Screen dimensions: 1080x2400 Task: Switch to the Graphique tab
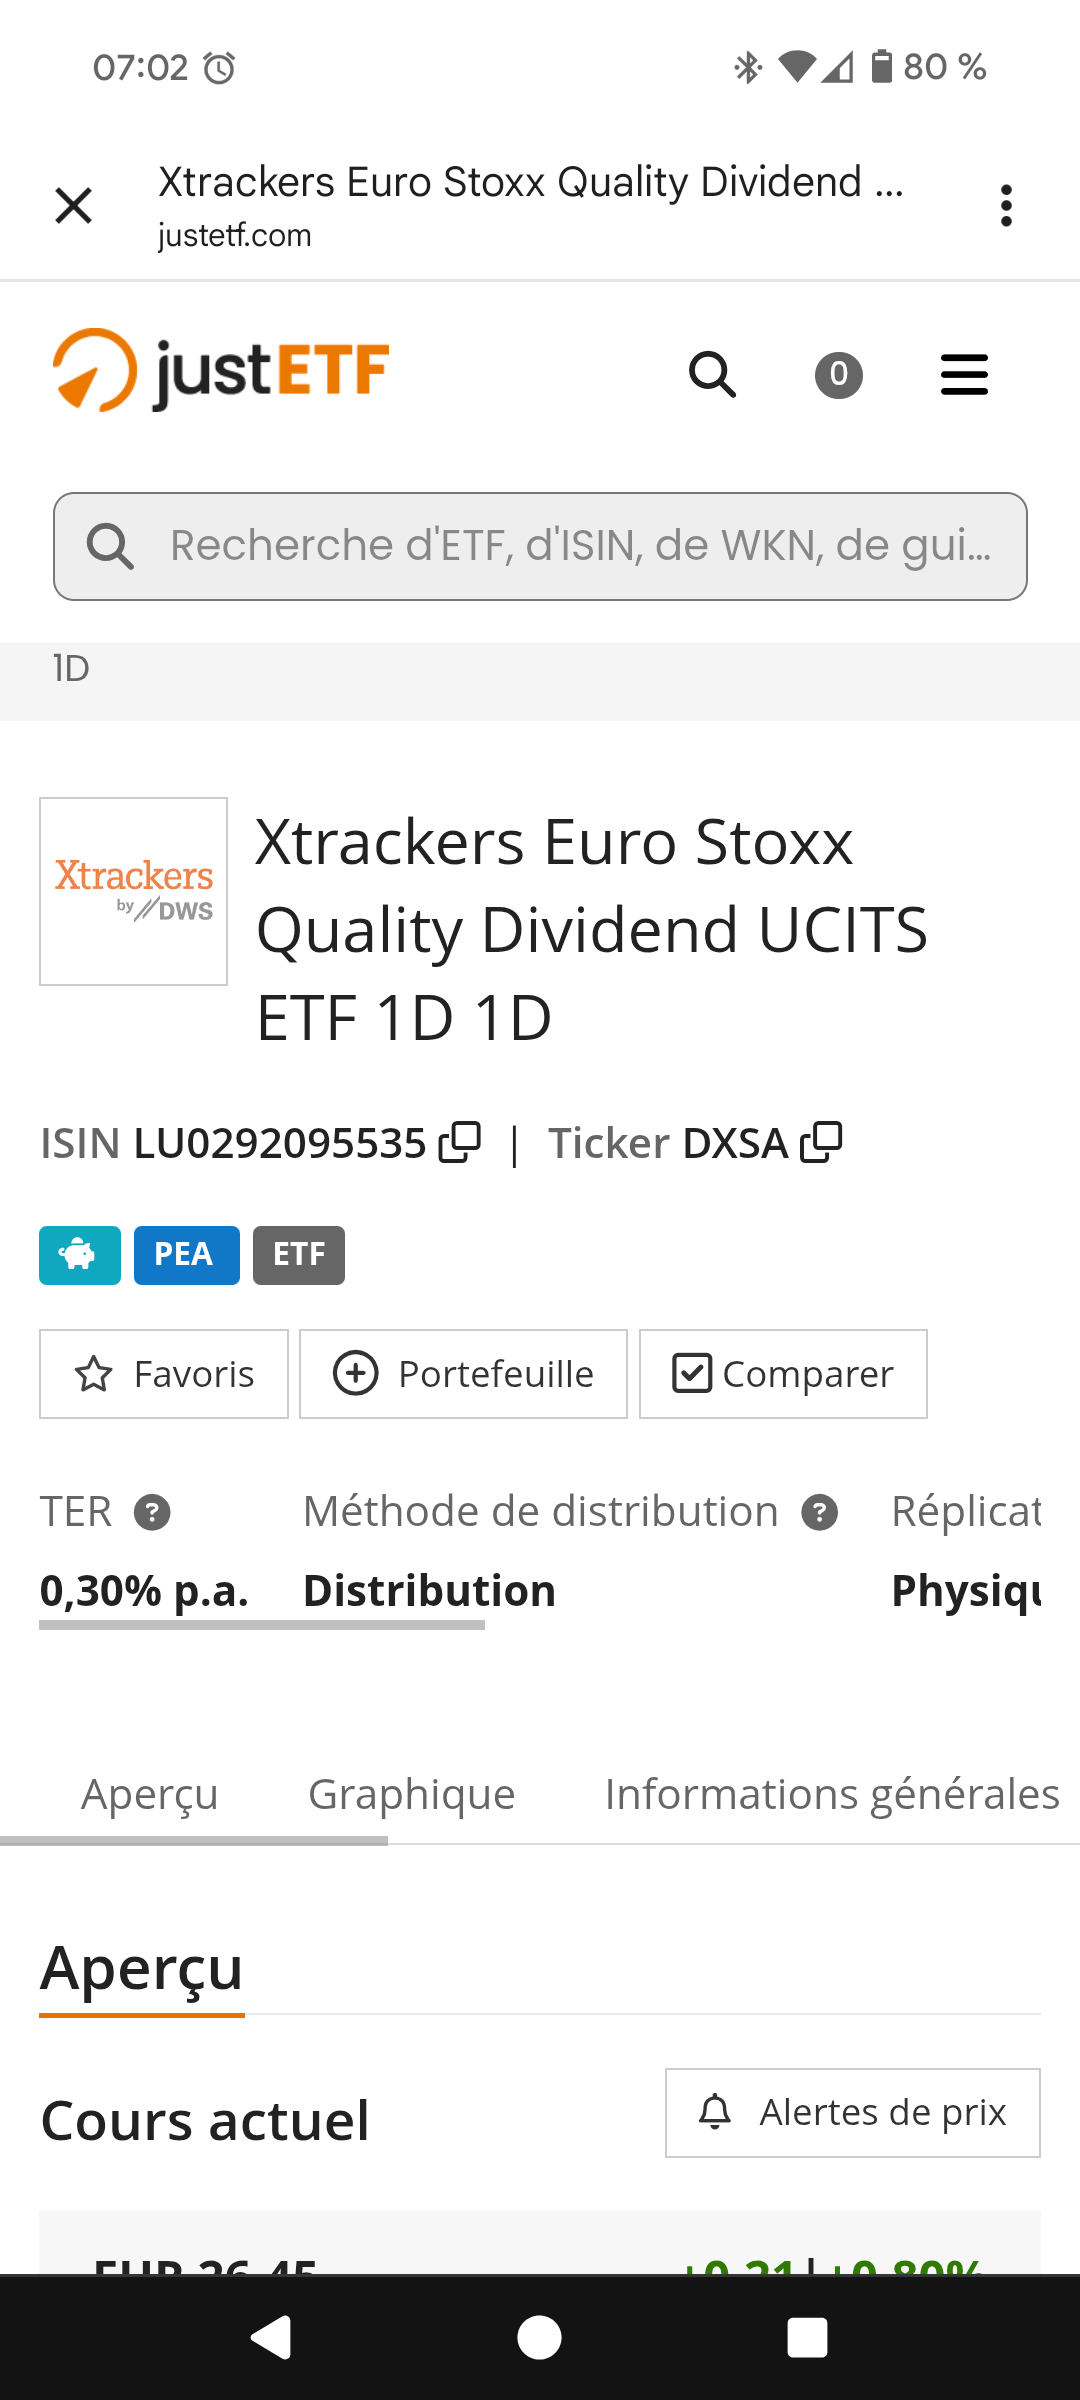click(x=411, y=1794)
